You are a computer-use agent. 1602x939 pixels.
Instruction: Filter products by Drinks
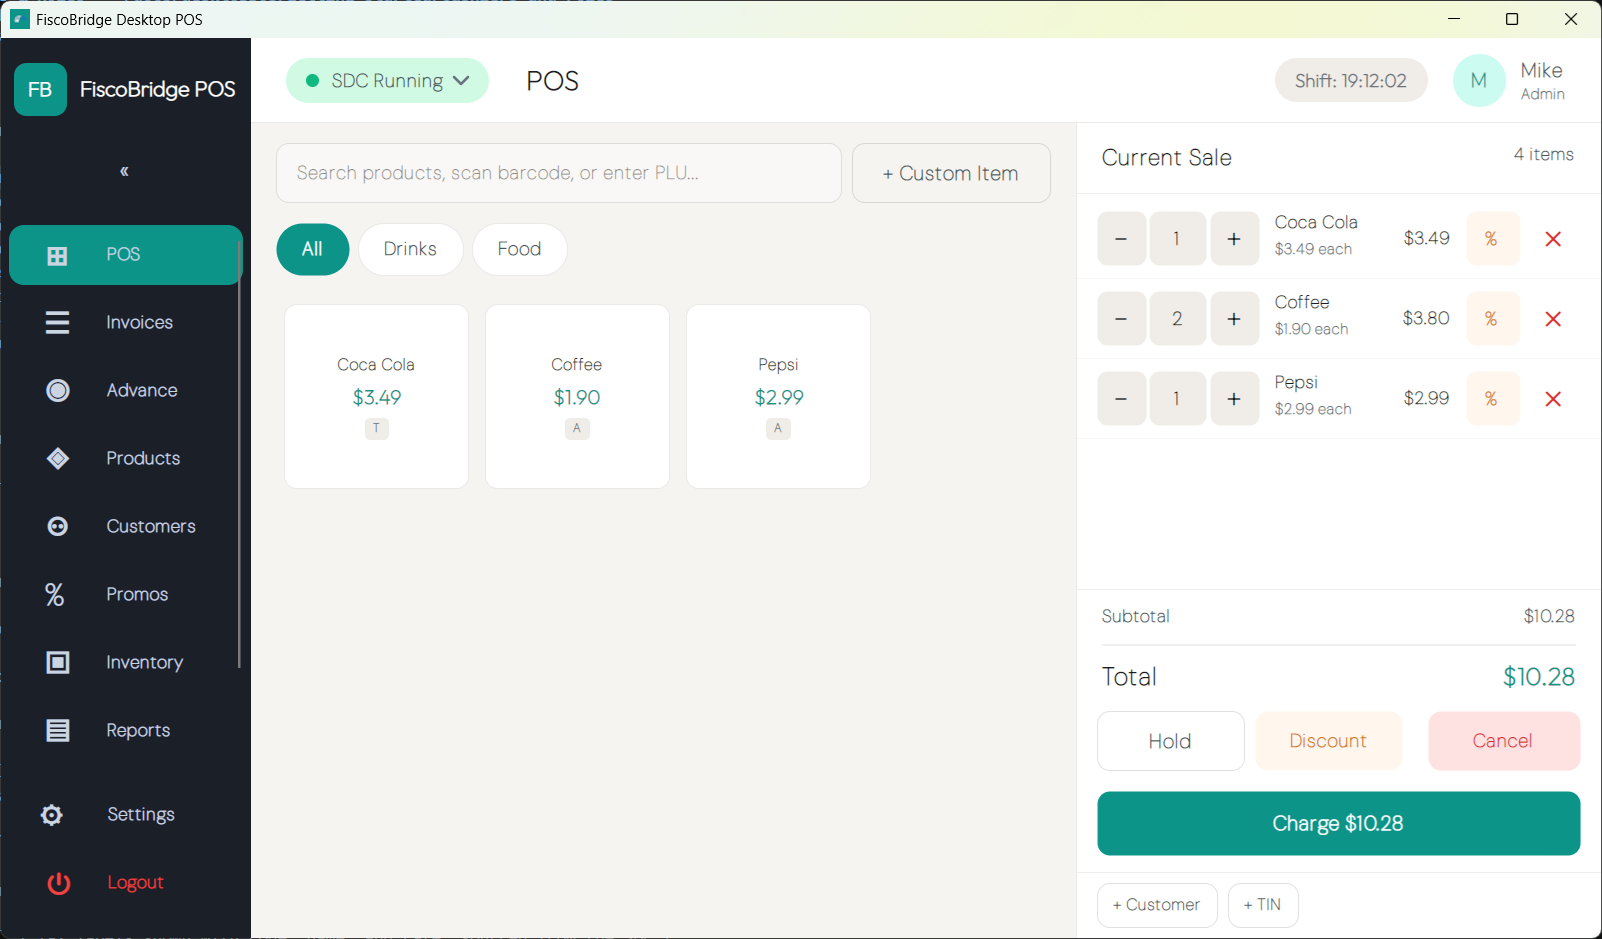point(410,249)
